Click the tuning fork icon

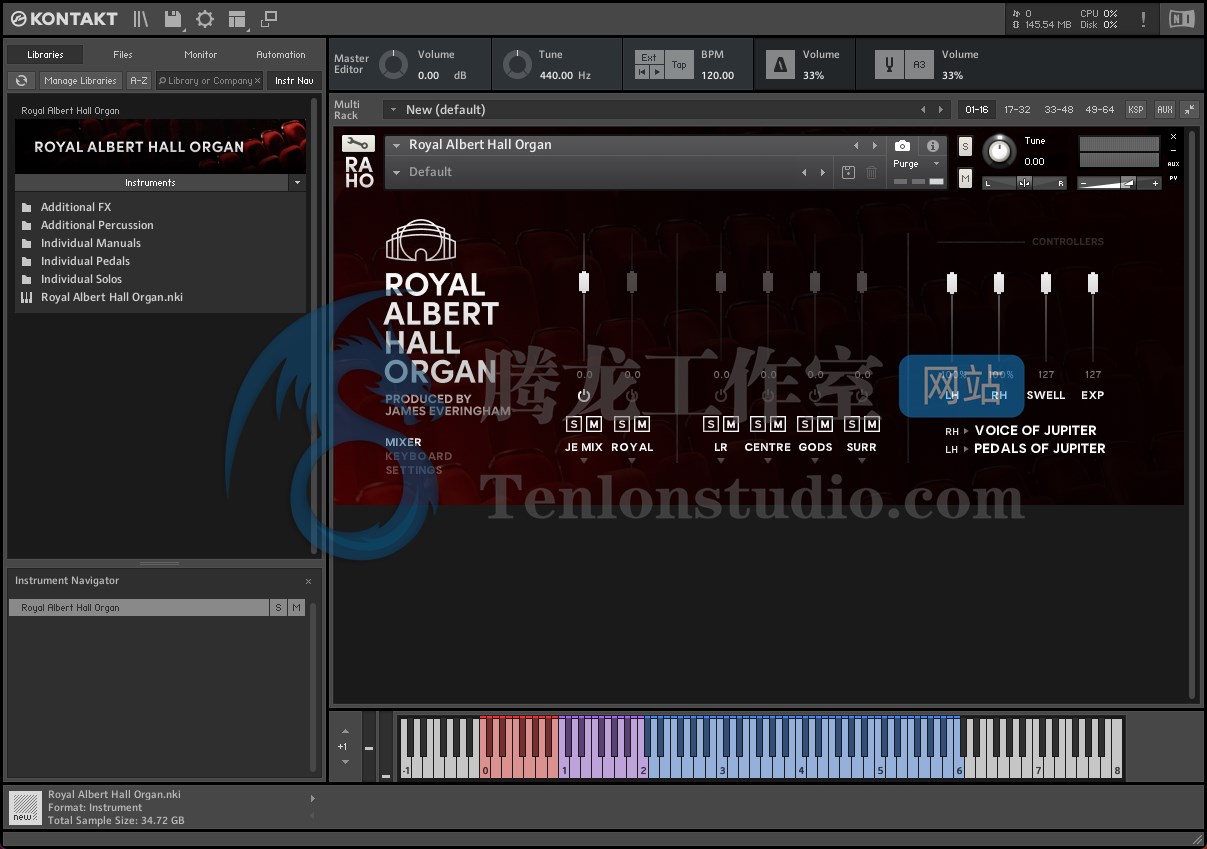point(890,65)
